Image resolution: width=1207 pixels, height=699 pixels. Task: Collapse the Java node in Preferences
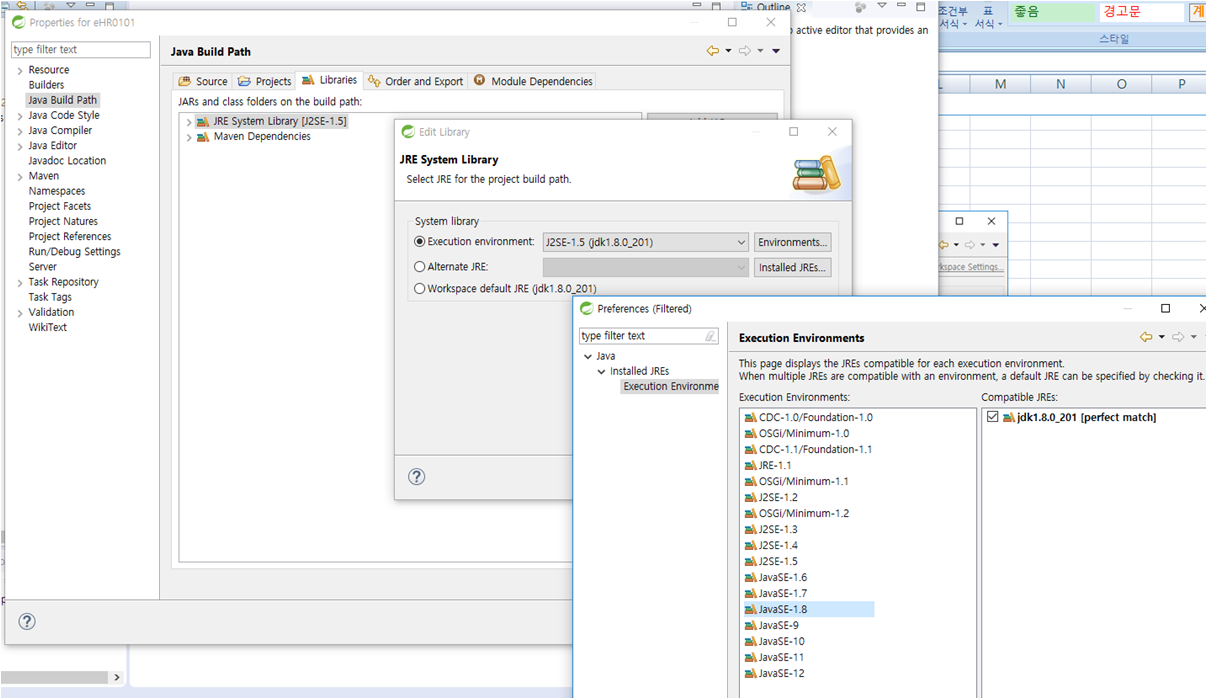(588, 356)
